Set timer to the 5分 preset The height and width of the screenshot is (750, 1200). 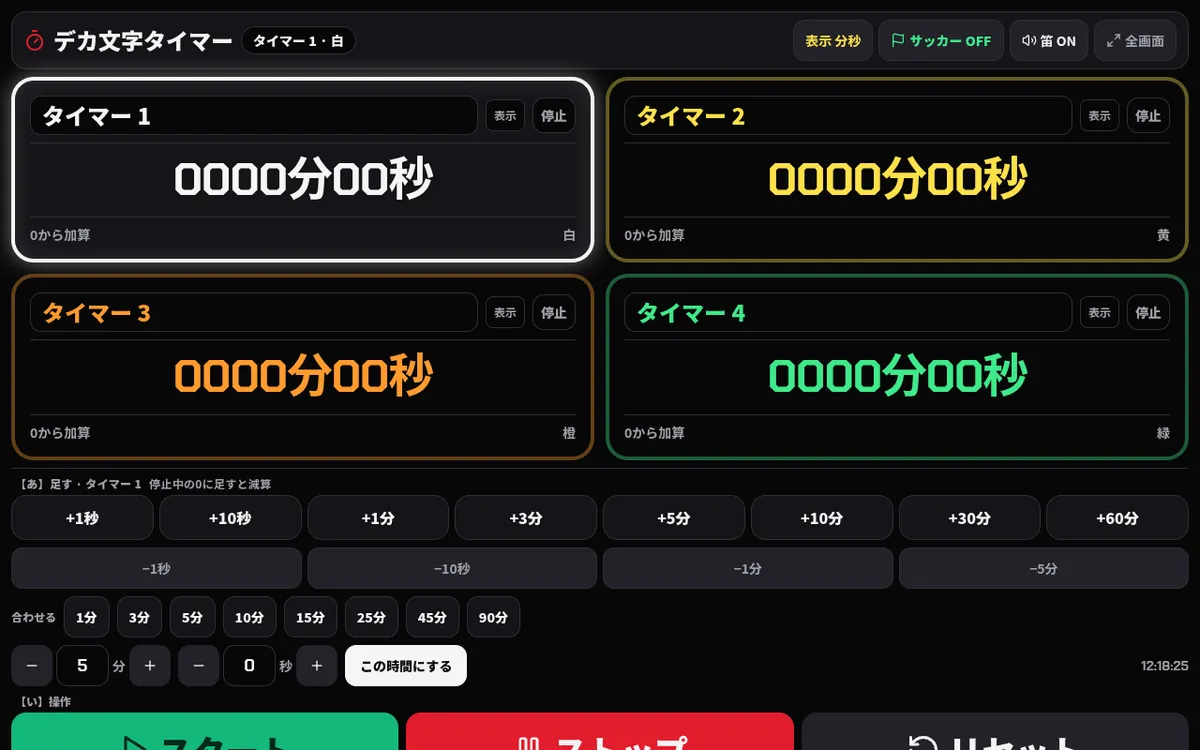tap(192, 618)
